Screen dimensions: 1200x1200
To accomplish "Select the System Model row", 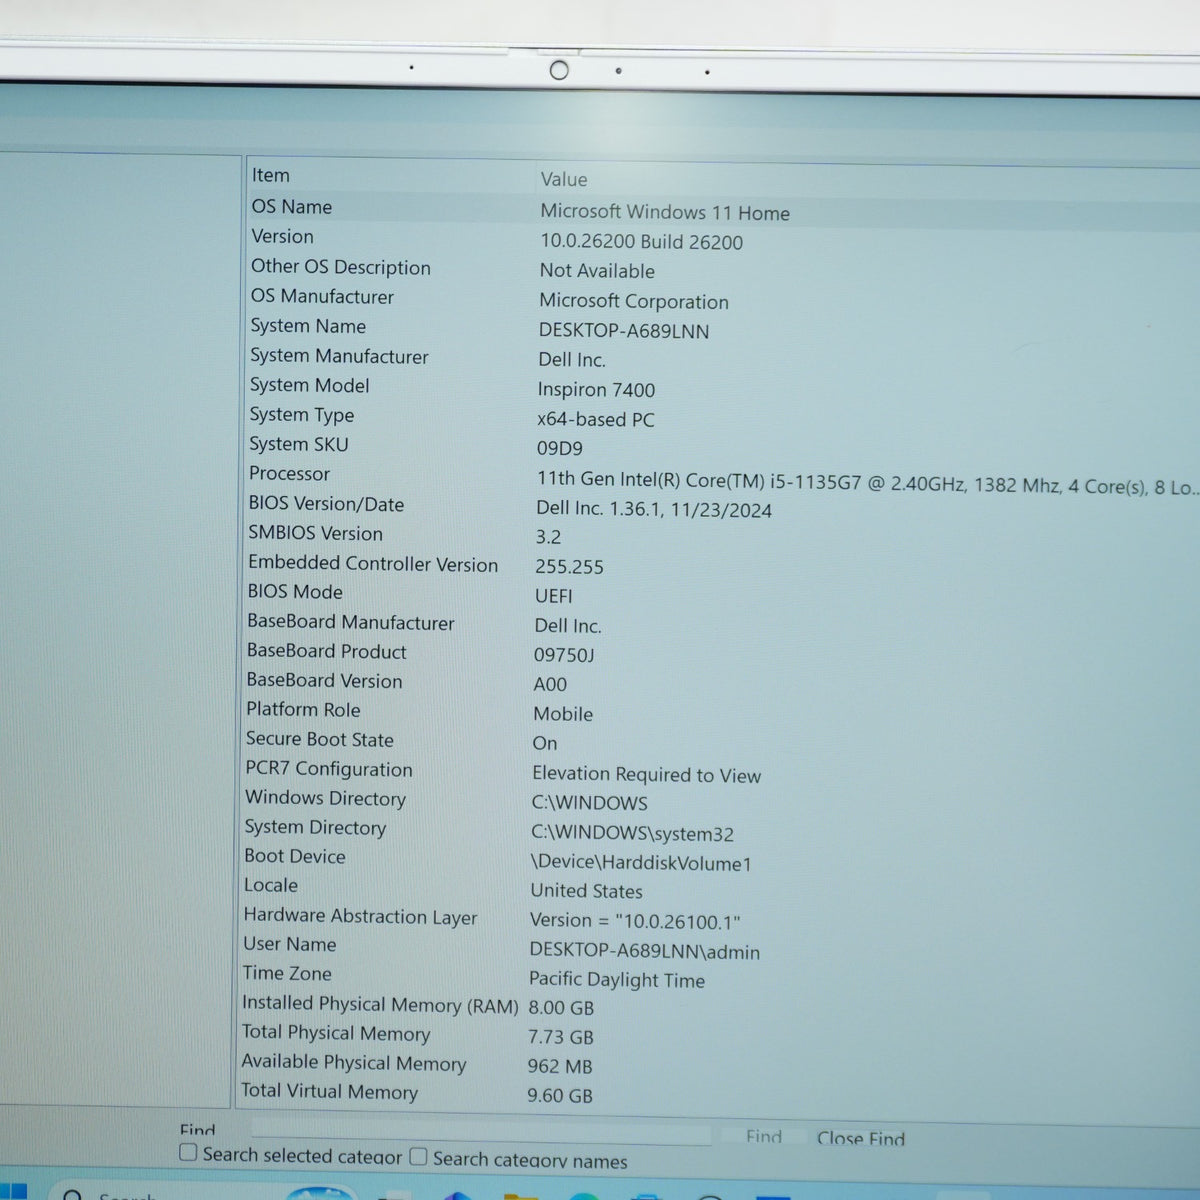I will point(722,388).
